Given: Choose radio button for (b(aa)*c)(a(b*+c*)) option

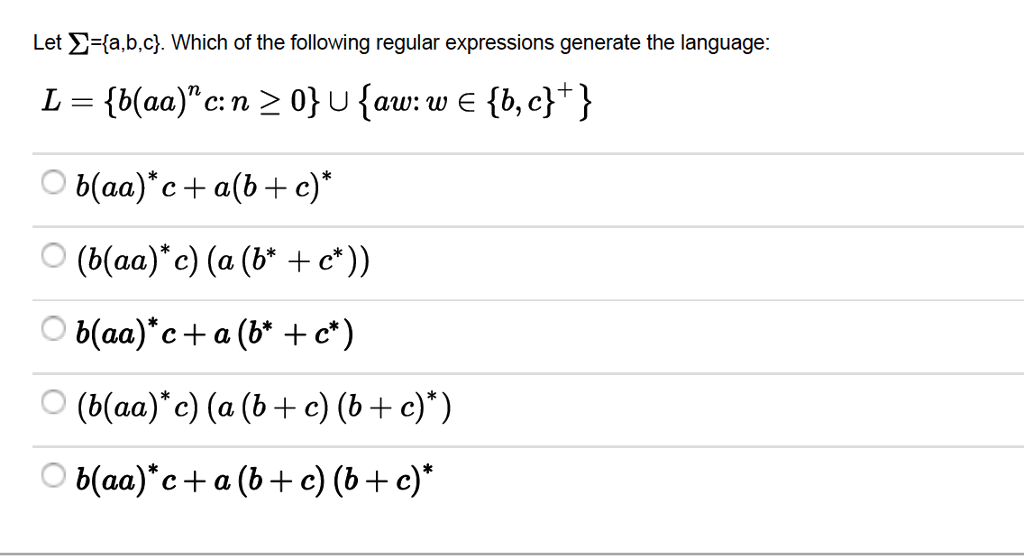Looking at the screenshot, I should tap(54, 255).
